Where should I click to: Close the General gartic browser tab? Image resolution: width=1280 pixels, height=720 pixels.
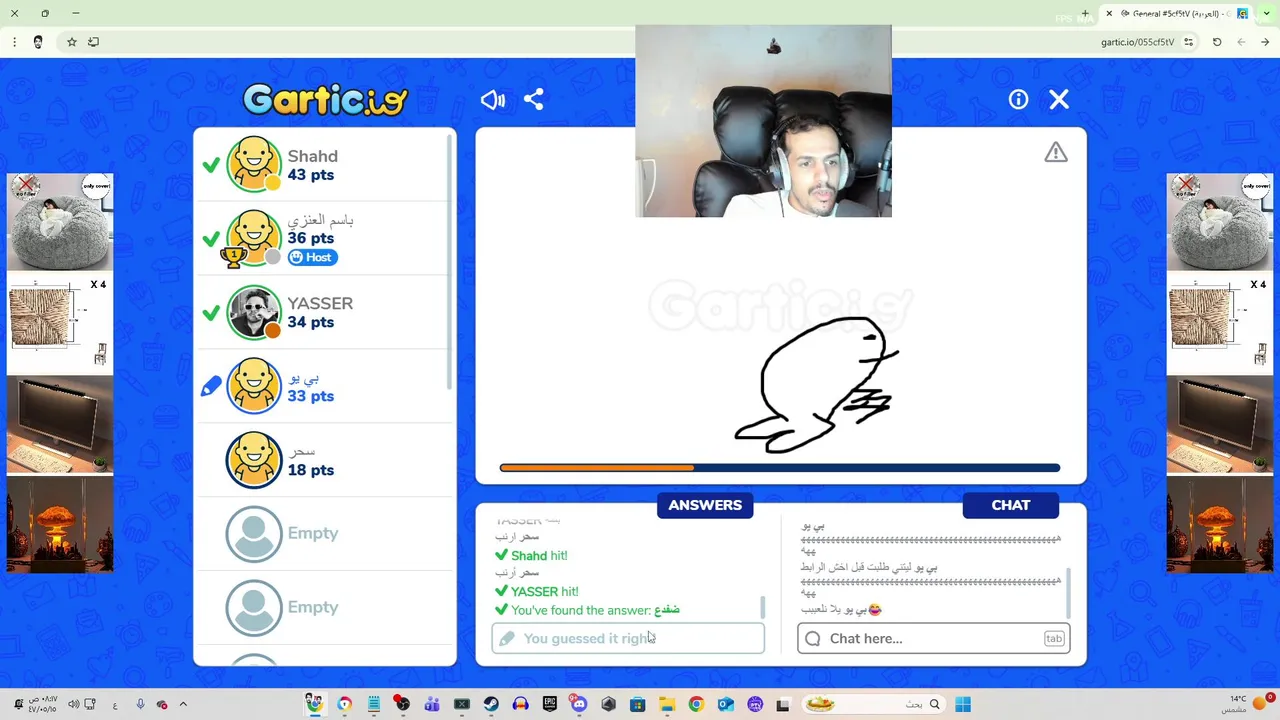[1109, 13]
